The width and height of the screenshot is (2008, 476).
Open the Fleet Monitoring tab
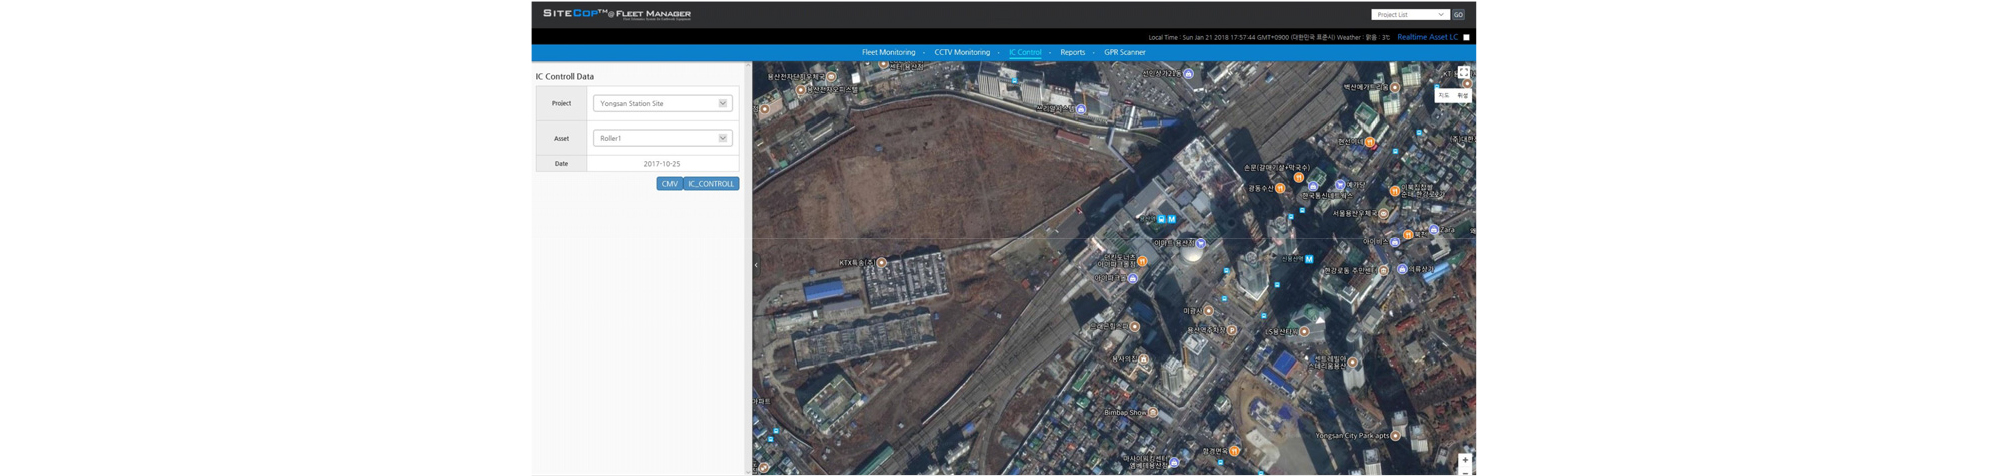[888, 52]
